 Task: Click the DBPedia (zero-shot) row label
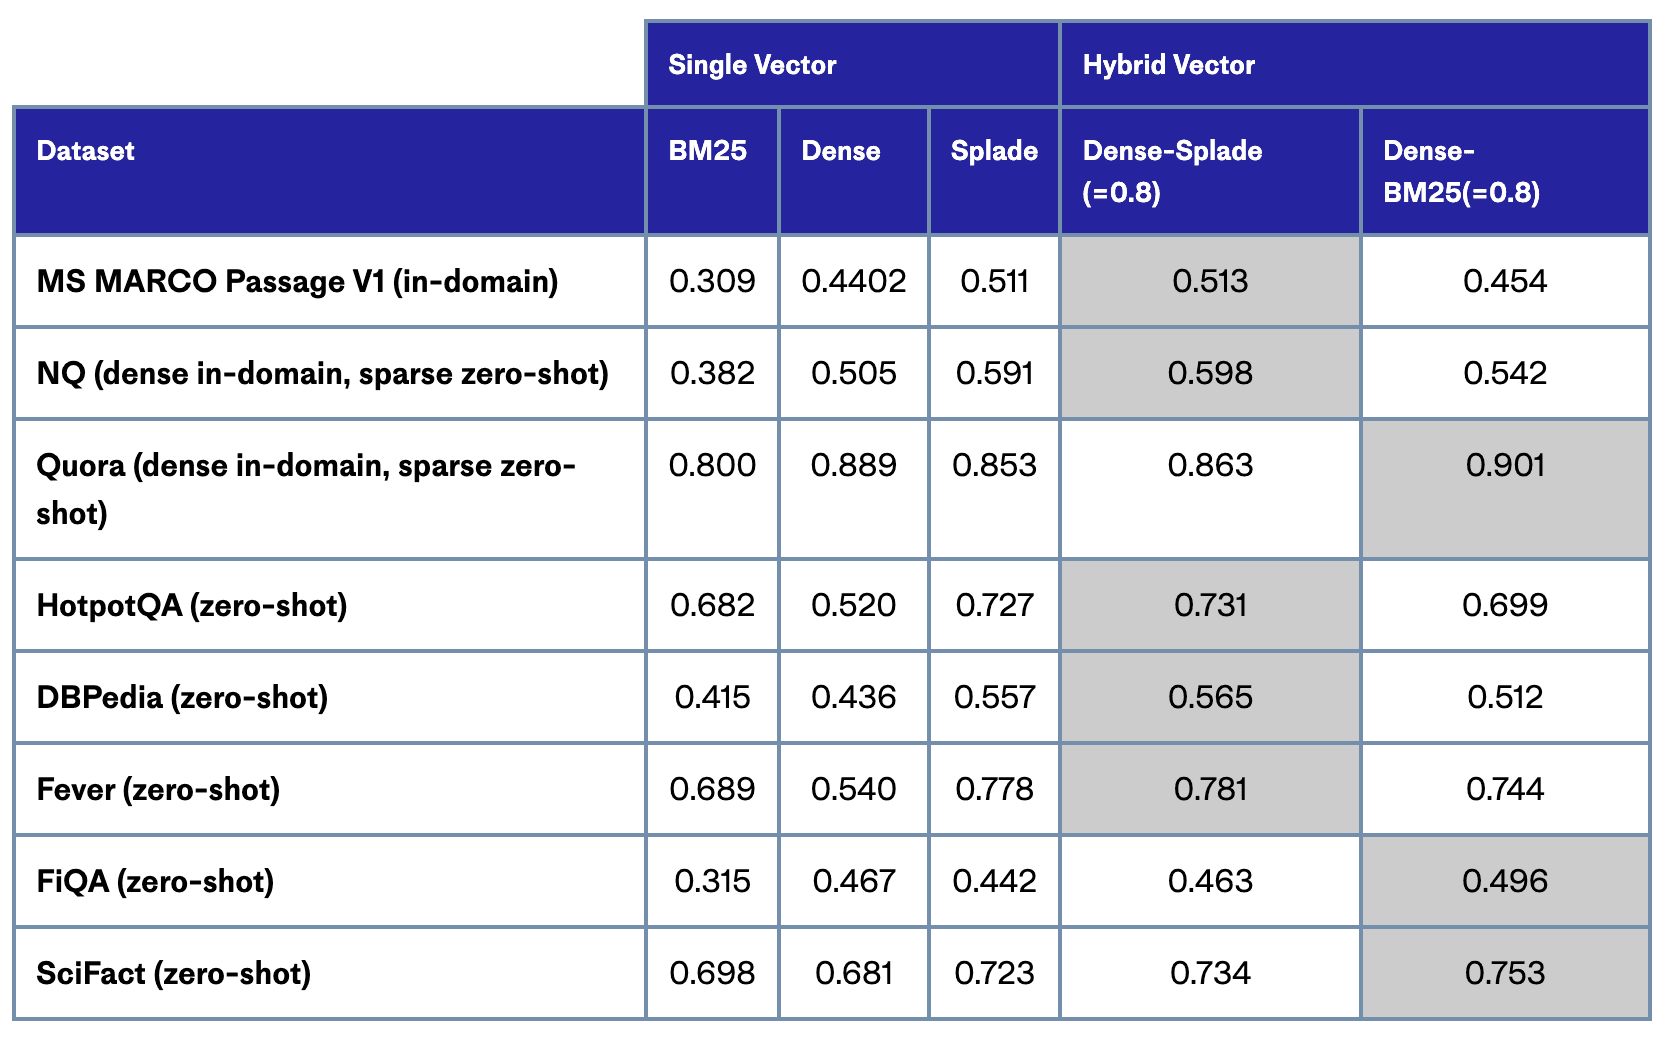[182, 697]
